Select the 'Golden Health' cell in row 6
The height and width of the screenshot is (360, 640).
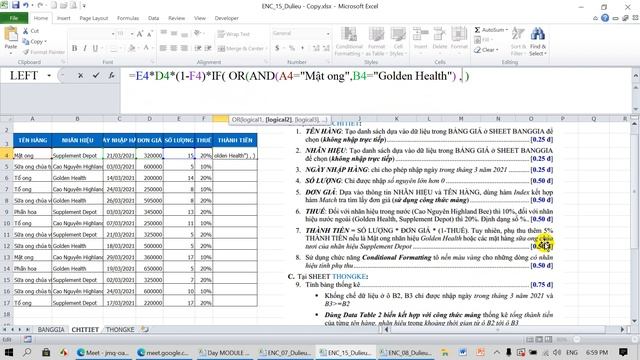coord(77,178)
